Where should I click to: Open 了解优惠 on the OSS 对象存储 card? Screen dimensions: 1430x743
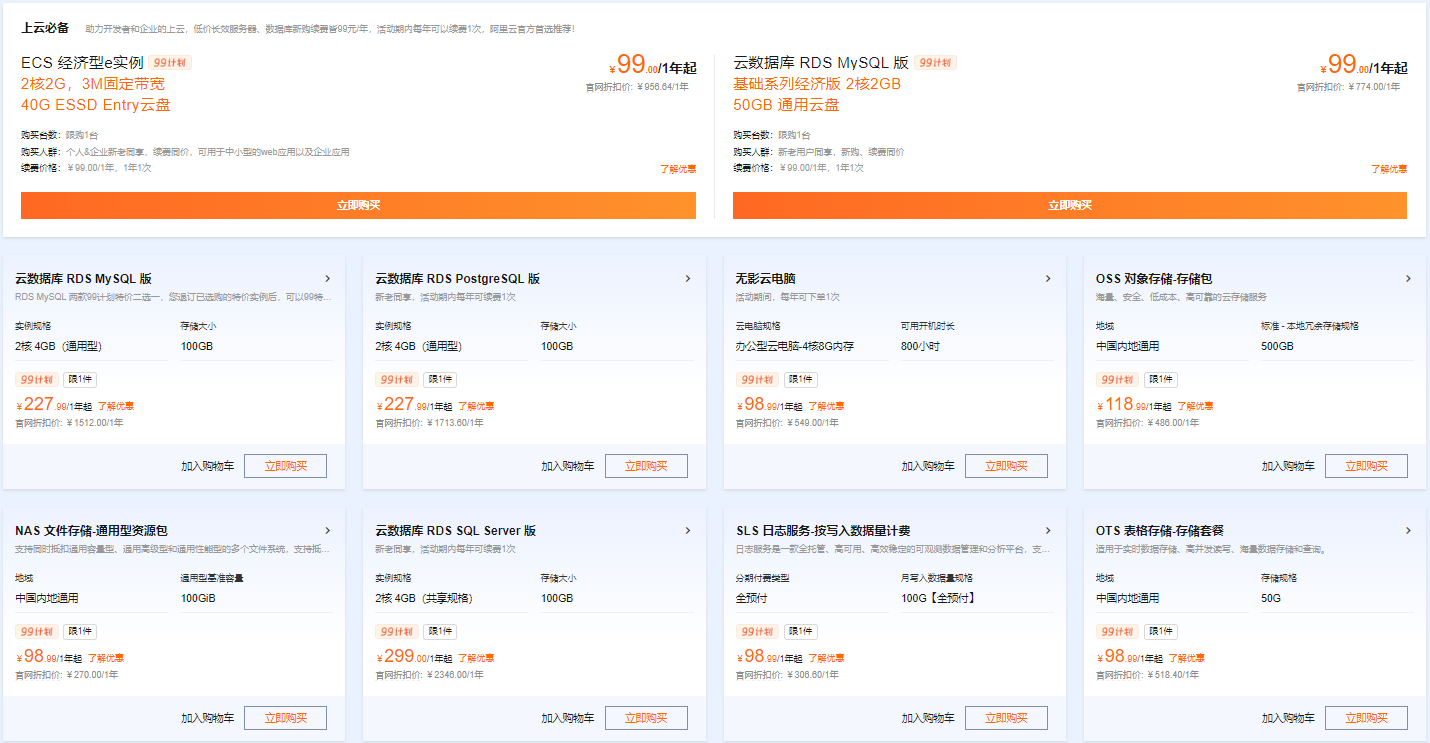point(1195,406)
